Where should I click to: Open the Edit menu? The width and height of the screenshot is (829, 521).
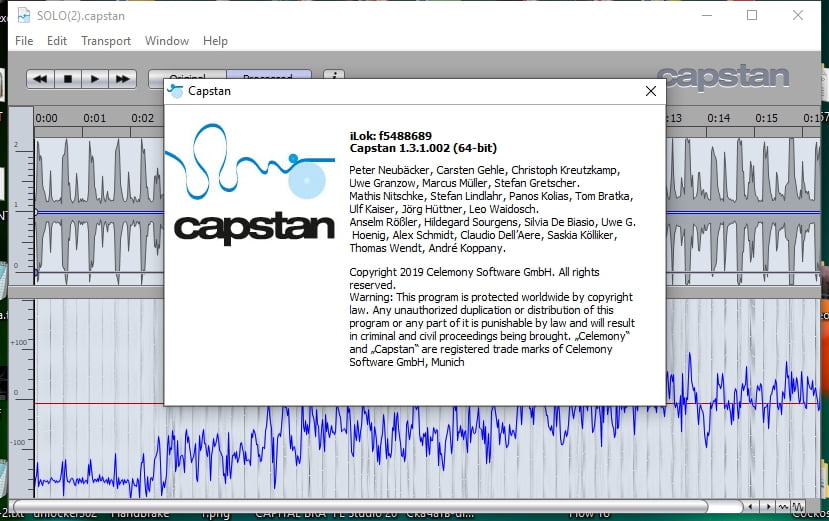click(57, 41)
